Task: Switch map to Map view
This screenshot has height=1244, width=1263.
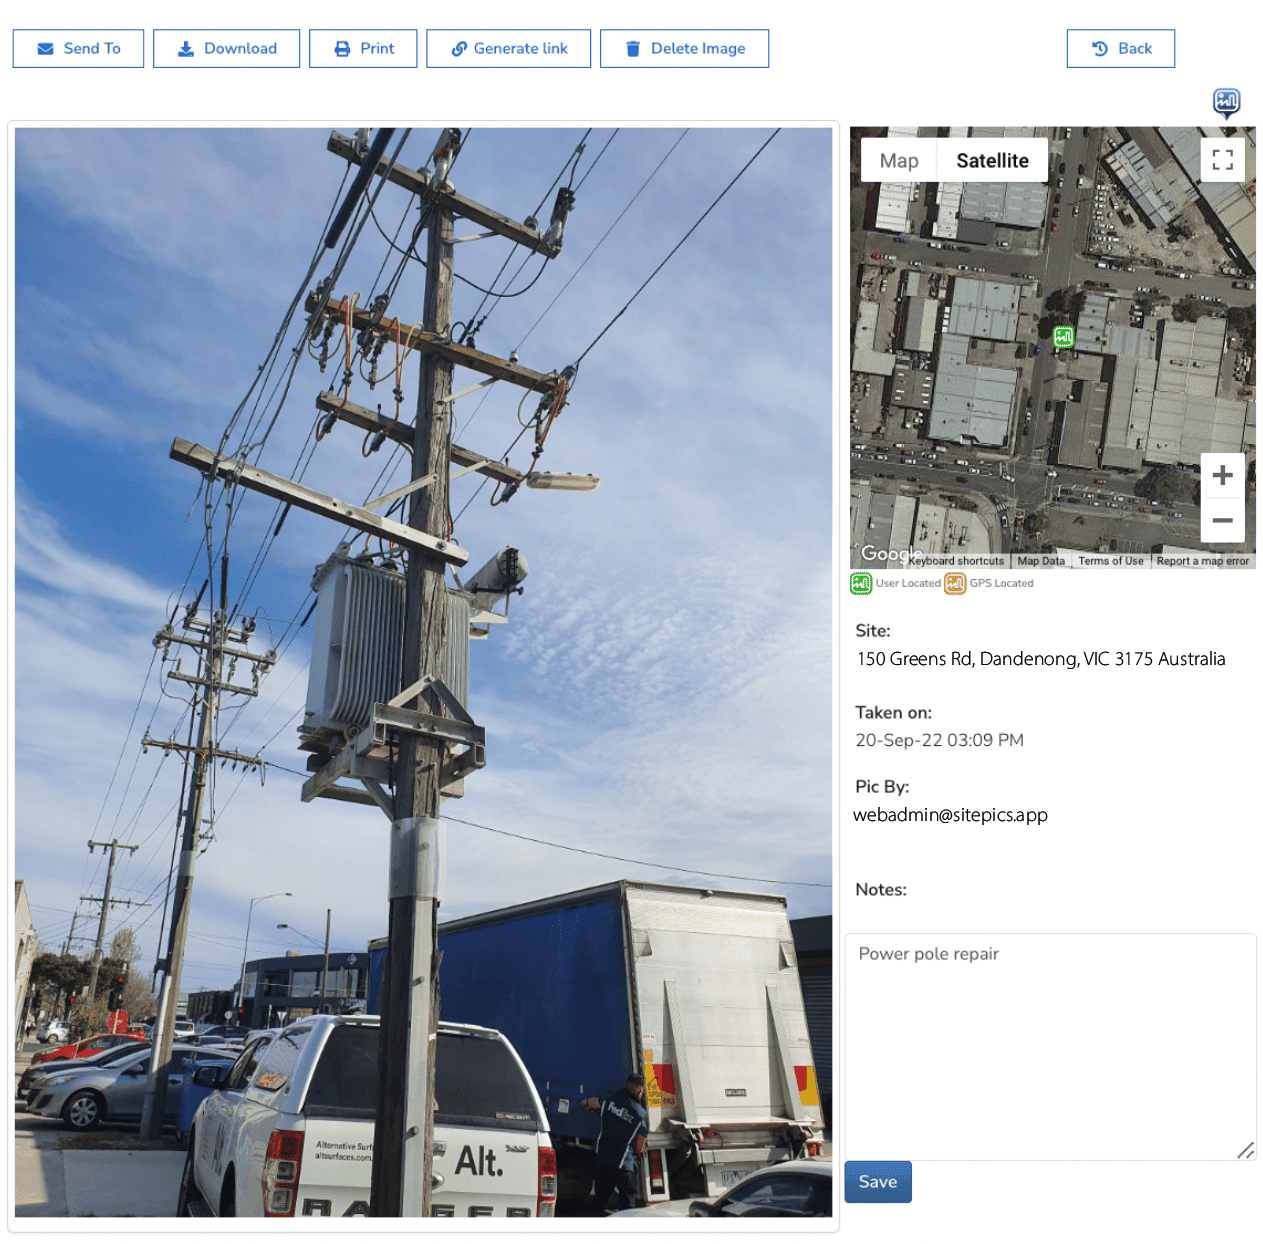Action: point(899,160)
